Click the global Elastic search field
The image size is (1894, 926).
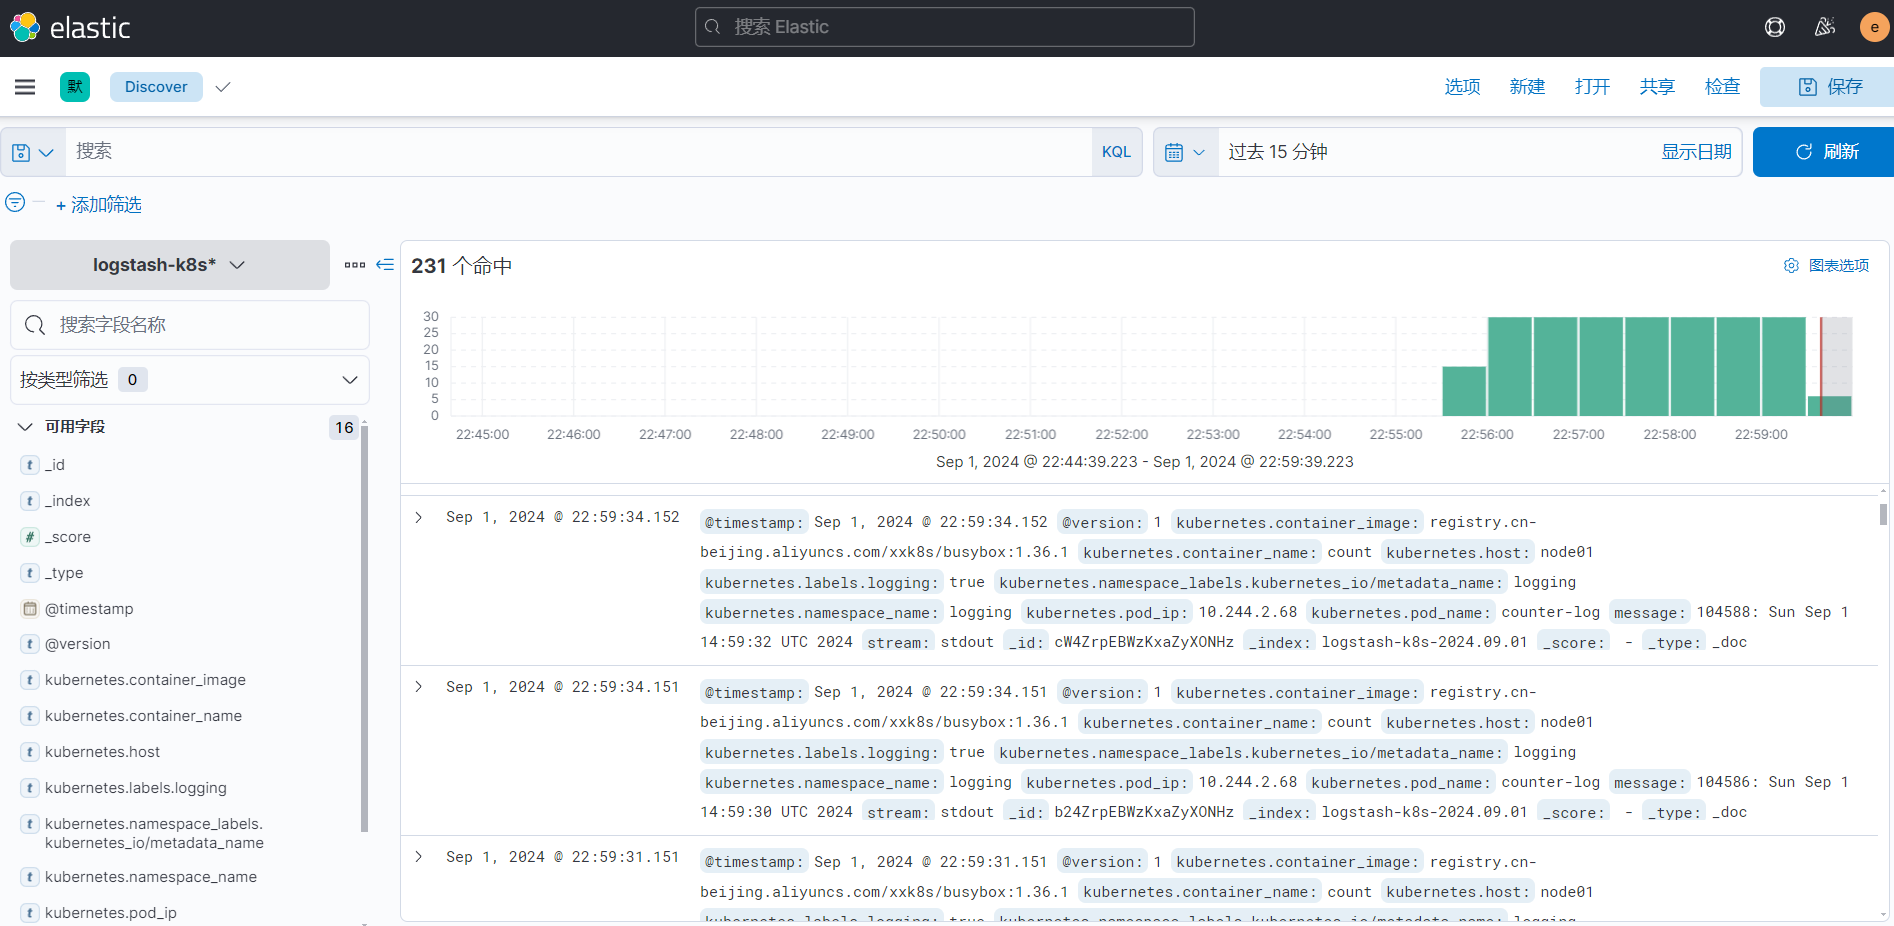[x=945, y=27]
